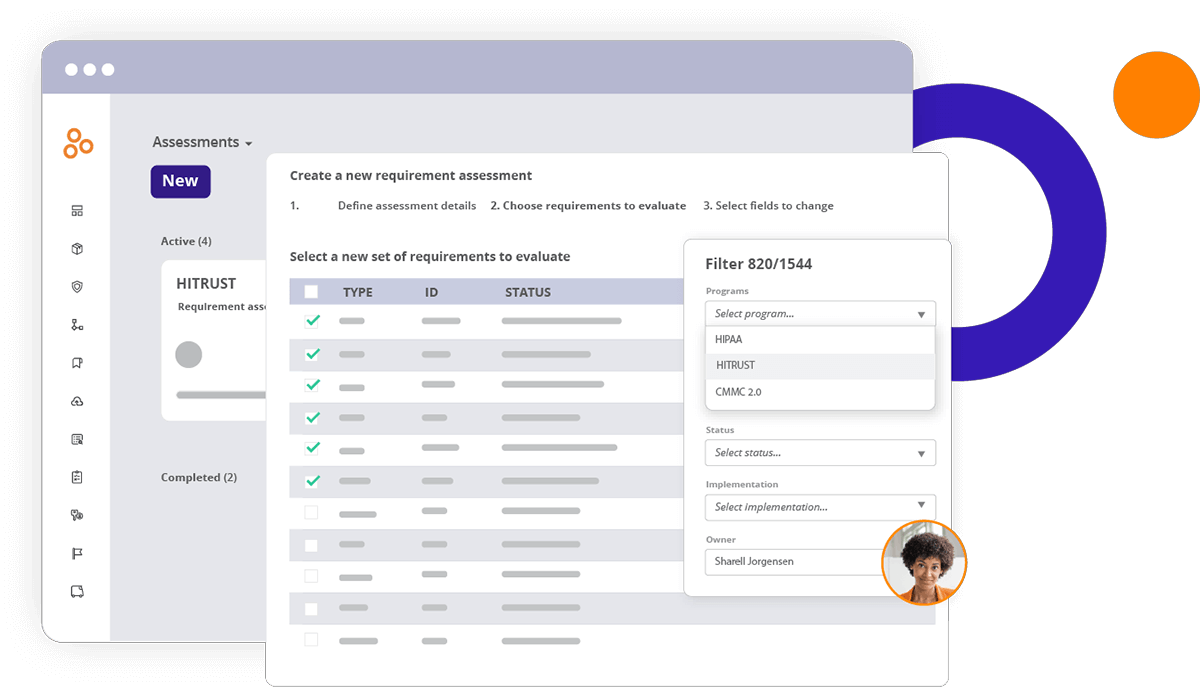The width and height of the screenshot is (1200, 687).
Task: Sort table by ID column header
Action: [x=431, y=292]
